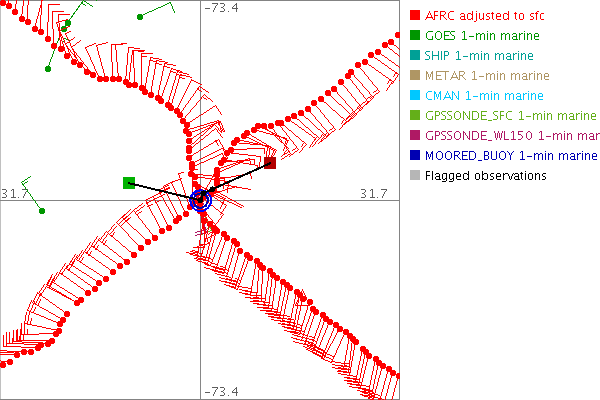600x400 pixels.
Task: Click the bottom -73.4 longitude label
Action: pyautogui.click(x=221, y=391)
